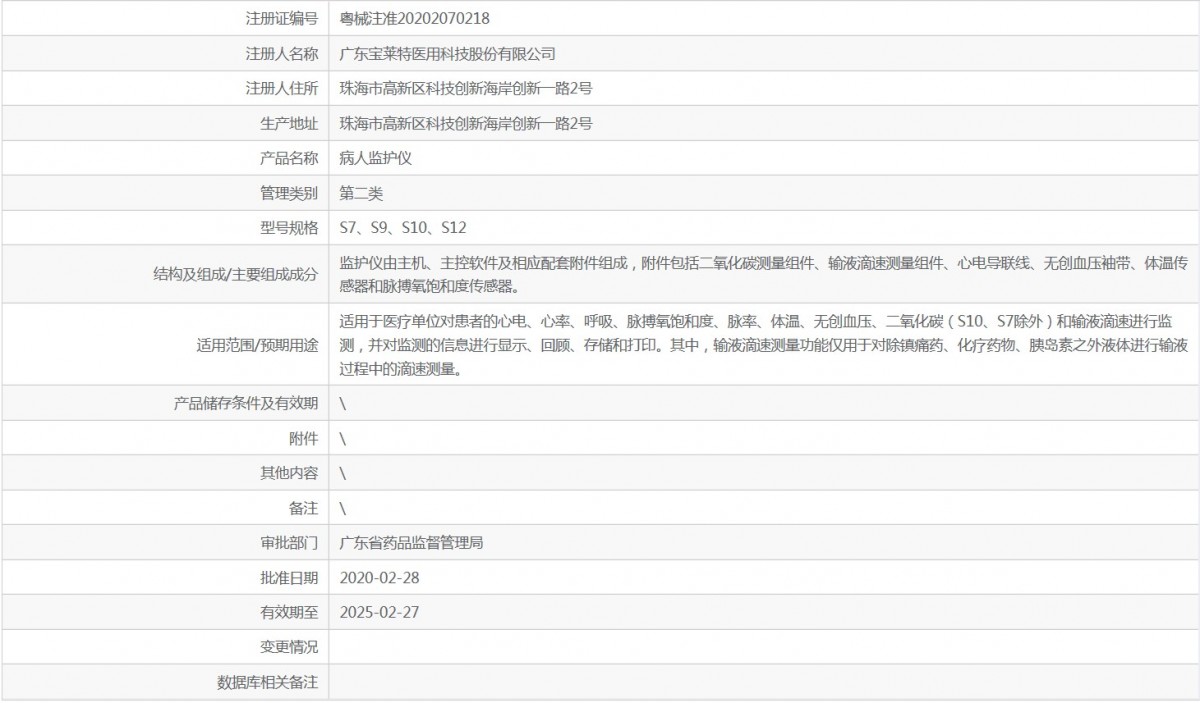Viewport: 1200px width, 703px height.
Task: Click the label 产品储存条件及有效期
Action: 246,403
